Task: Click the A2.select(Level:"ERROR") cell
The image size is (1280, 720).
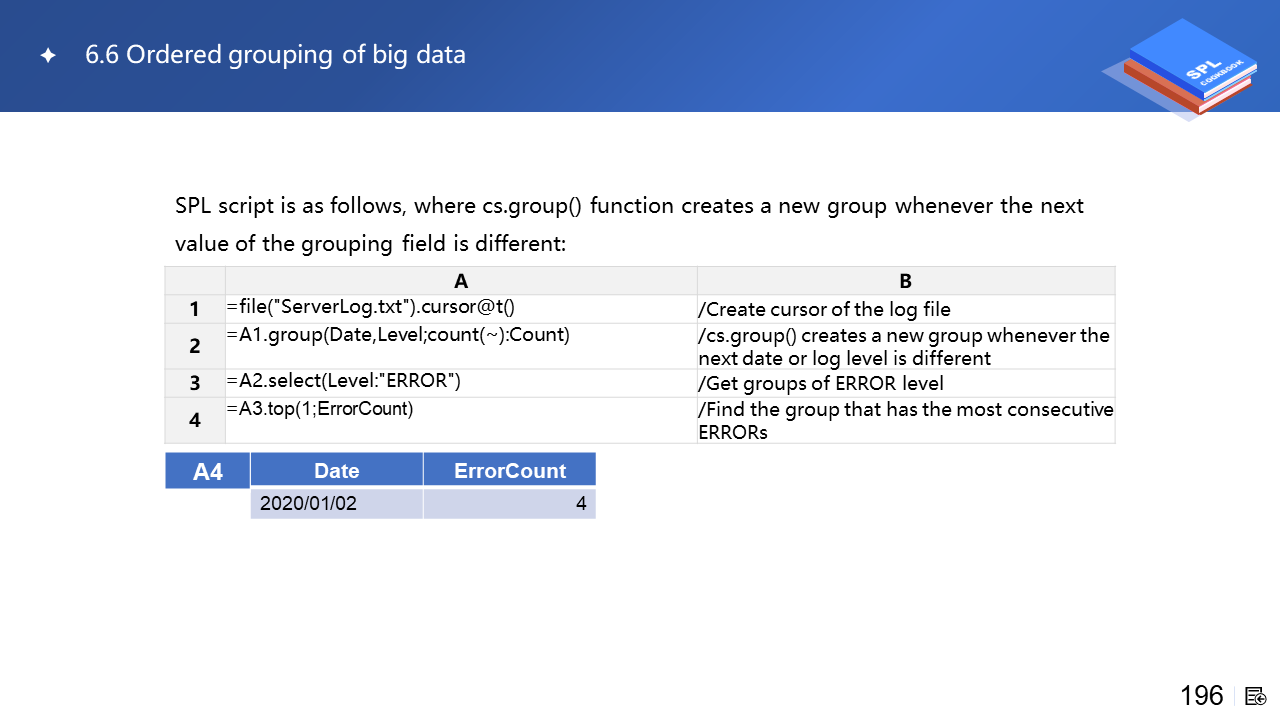Action: [344, 381]
